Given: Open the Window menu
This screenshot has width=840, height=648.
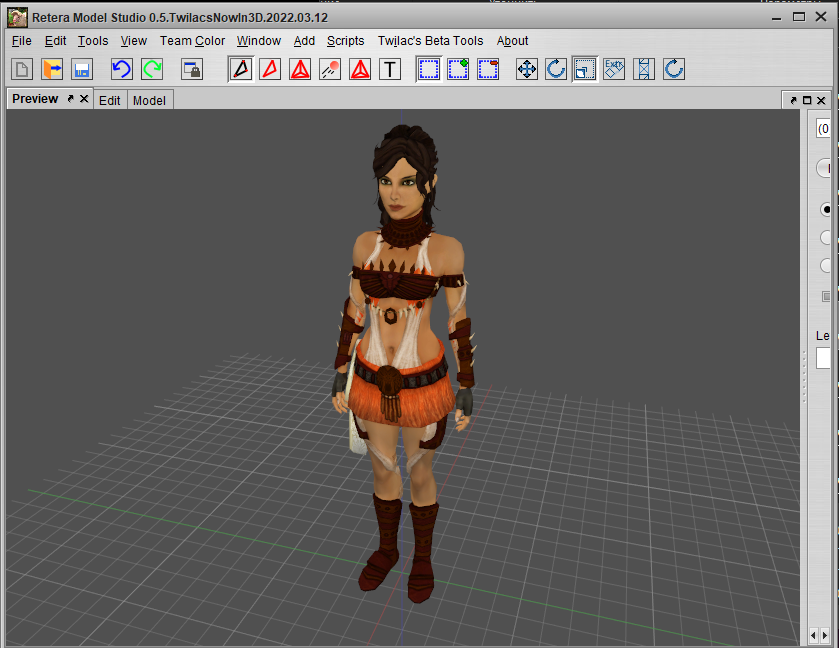Looking at the screenshot, I should (259, 41).
